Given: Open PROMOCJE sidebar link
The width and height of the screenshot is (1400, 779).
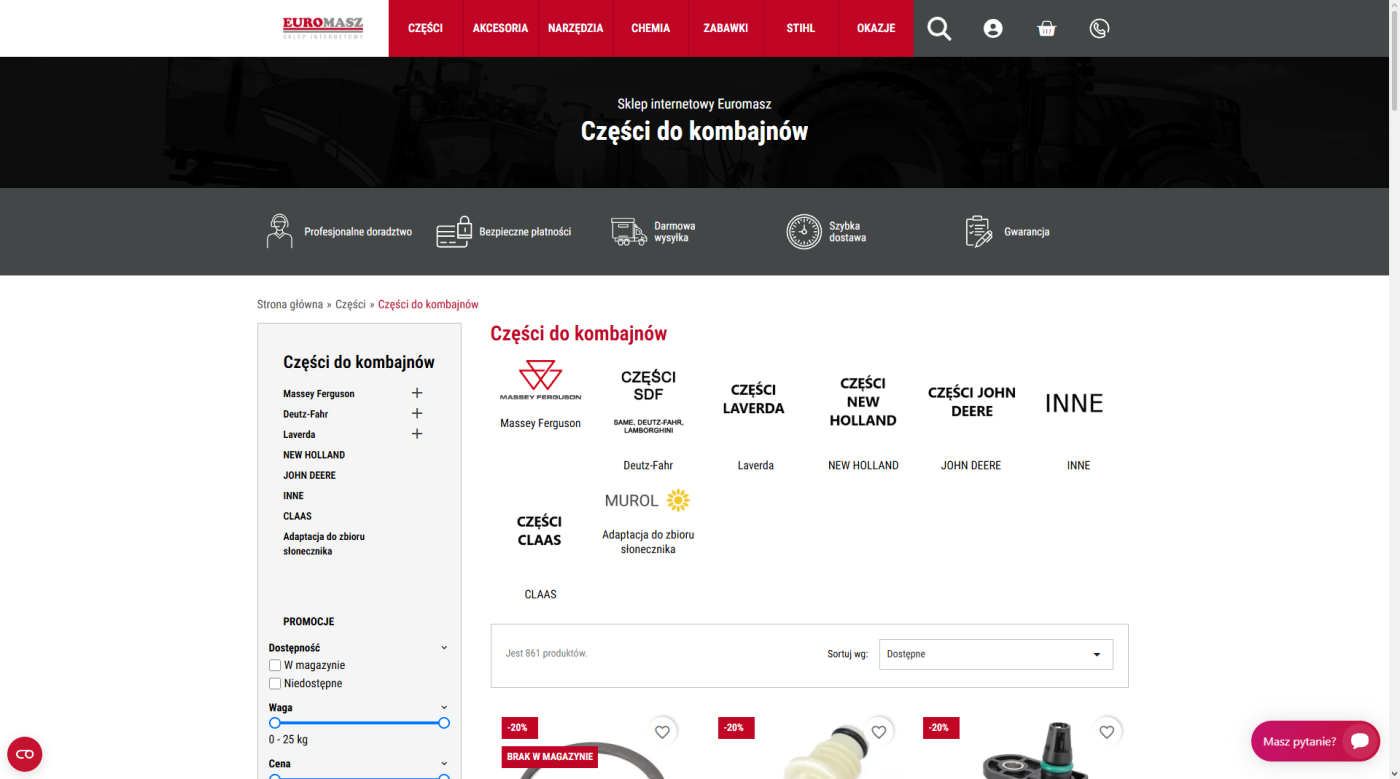Looking at the screenshot, I should [308, 621].
